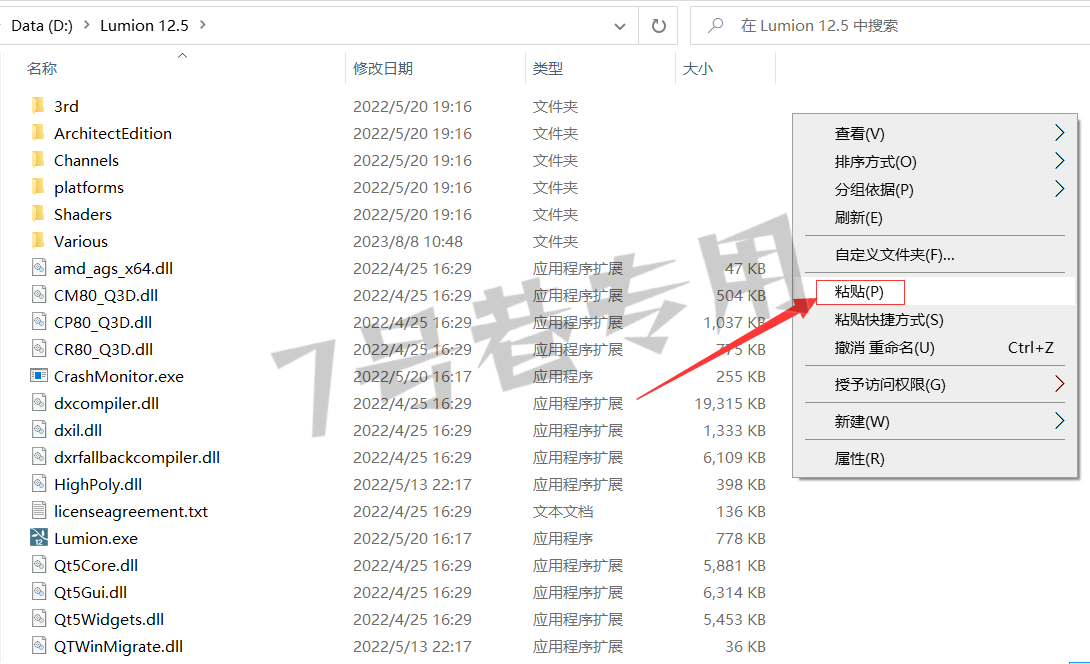Image resolution: width=1090 pixels, height=664 pixels.
Task: Click the Qt5Core.dll file icon
Action: (39, 565)
